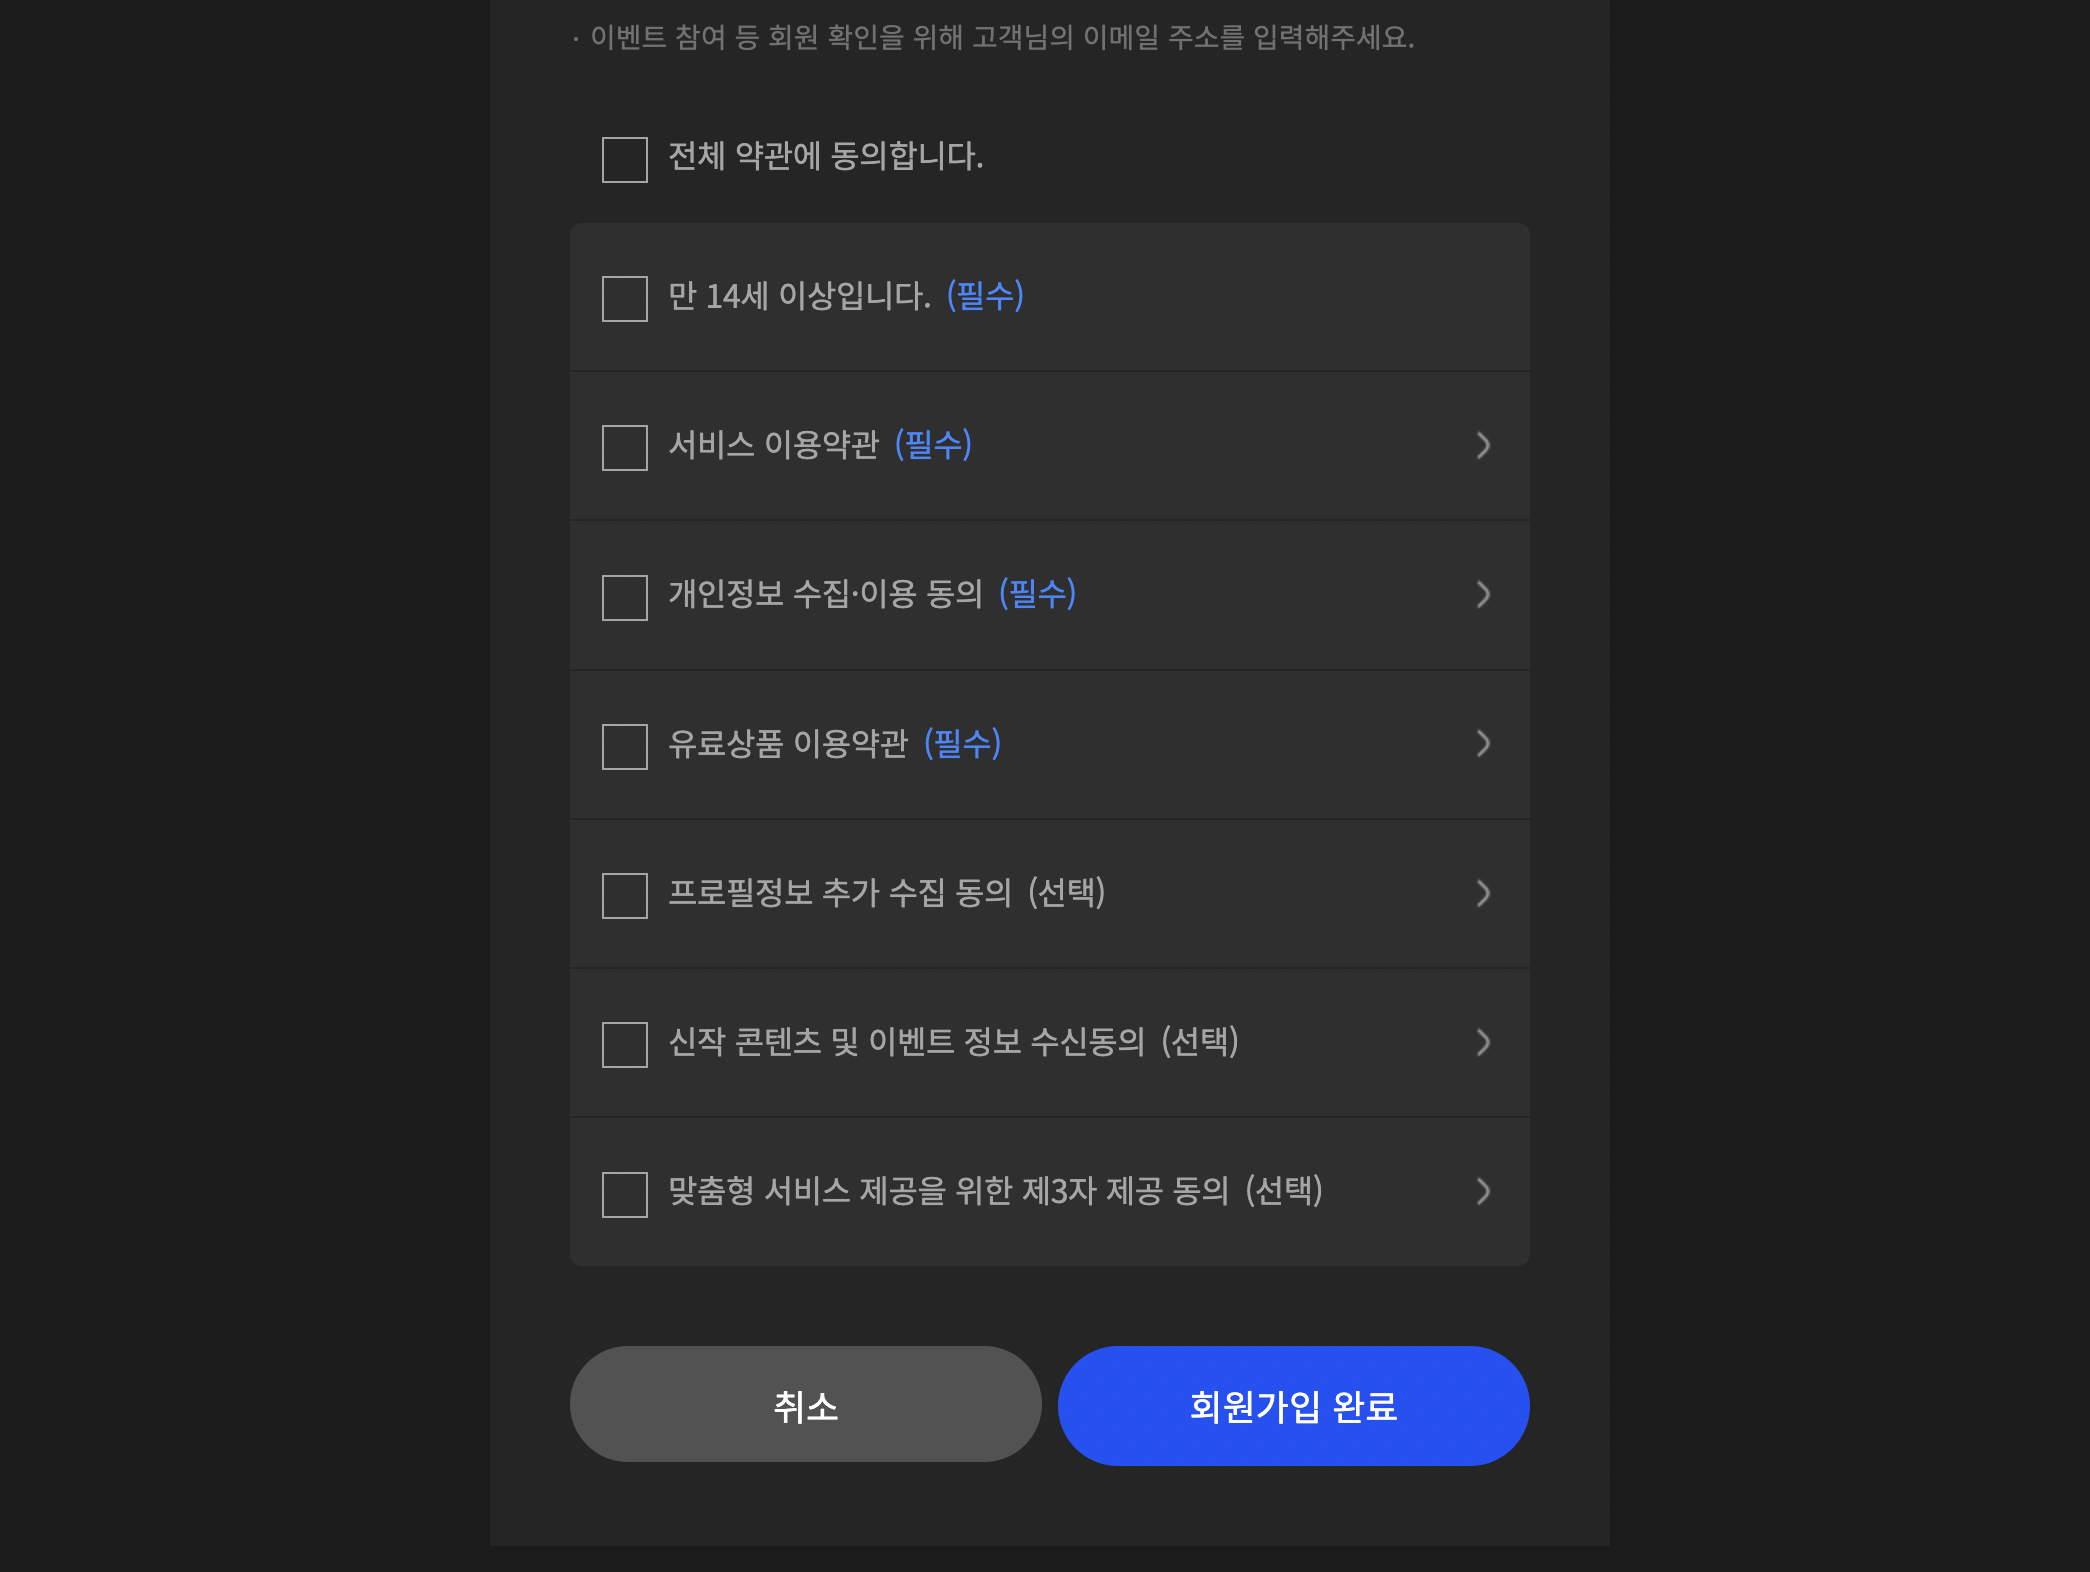Check the 전체 약관에 동의합니다 agree-all checkbox
Screen dimensions: 2090x1572
click(x=624, y=159)
